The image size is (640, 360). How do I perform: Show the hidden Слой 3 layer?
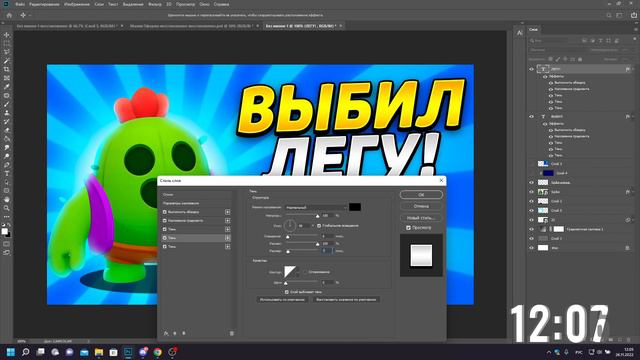[531, 164]
